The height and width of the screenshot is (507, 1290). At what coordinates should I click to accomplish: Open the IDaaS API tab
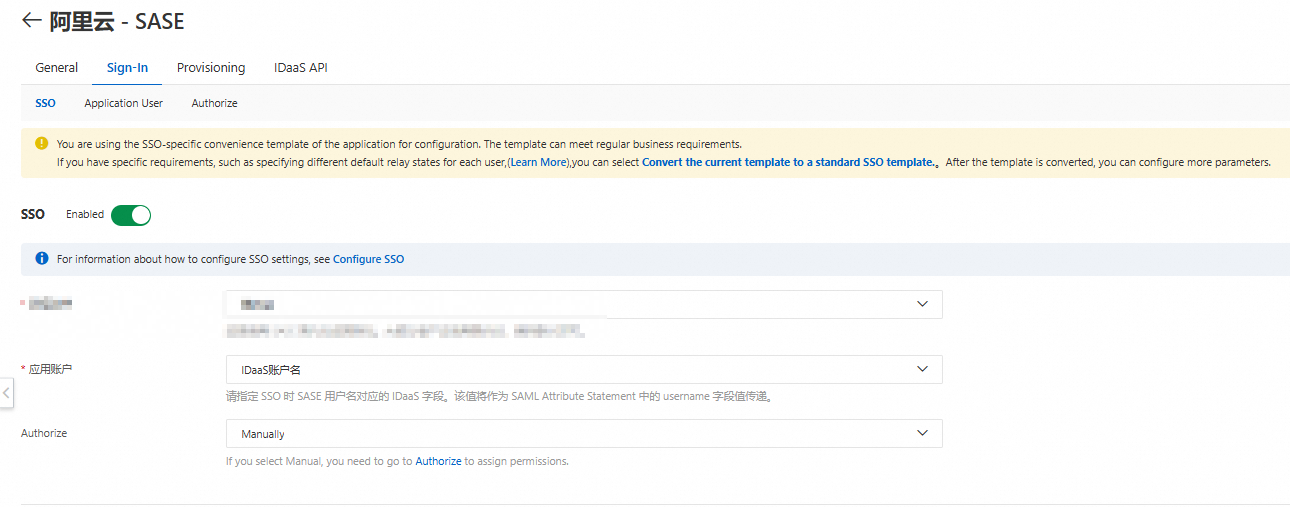coord(301,68)
